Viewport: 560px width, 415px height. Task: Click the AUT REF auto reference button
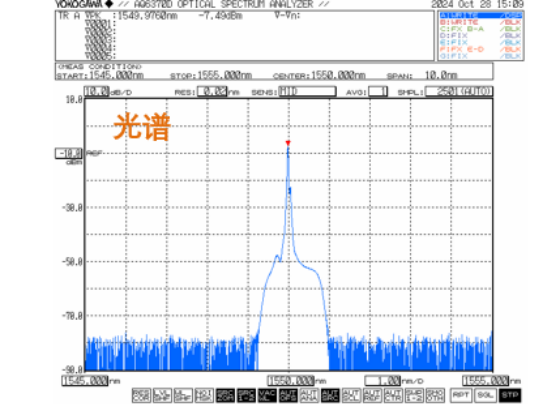click(x=372, y=395)
